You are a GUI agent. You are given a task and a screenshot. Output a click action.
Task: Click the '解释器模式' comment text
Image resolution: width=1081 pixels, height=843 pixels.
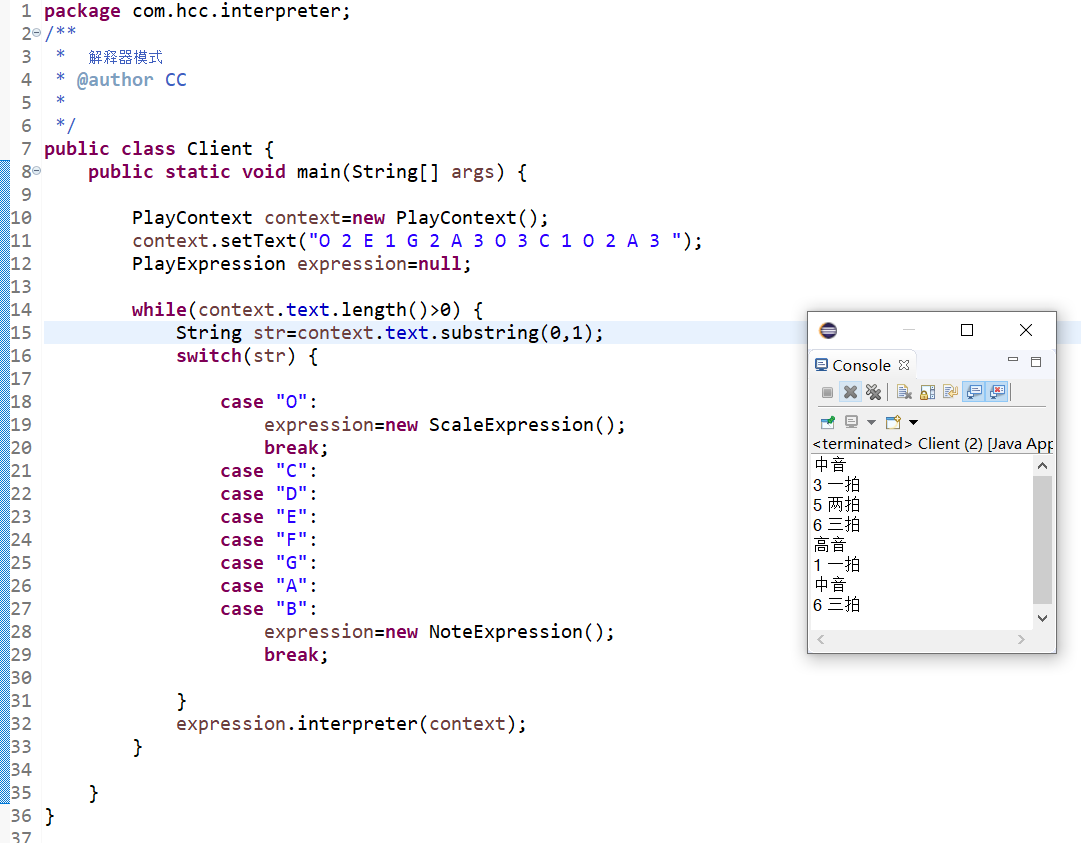pyautogui.click(x=125, y=57)
